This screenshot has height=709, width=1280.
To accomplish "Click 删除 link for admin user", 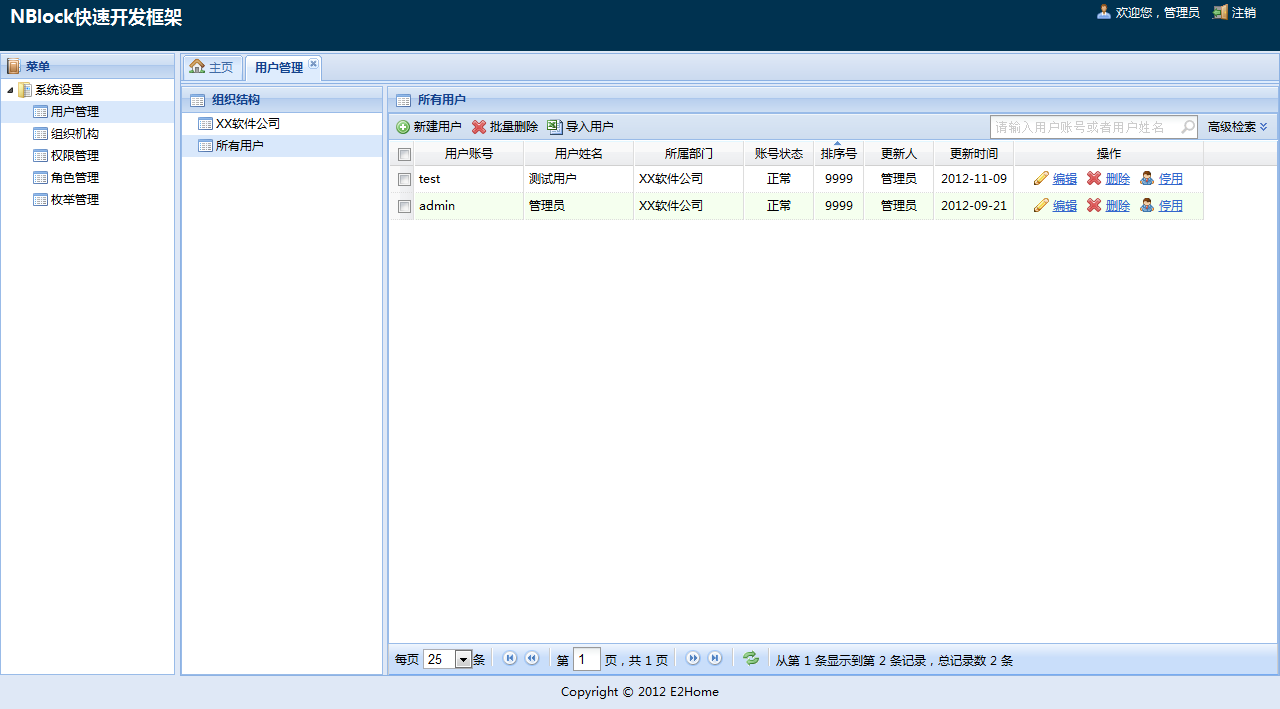I will tap(1118, 206).
